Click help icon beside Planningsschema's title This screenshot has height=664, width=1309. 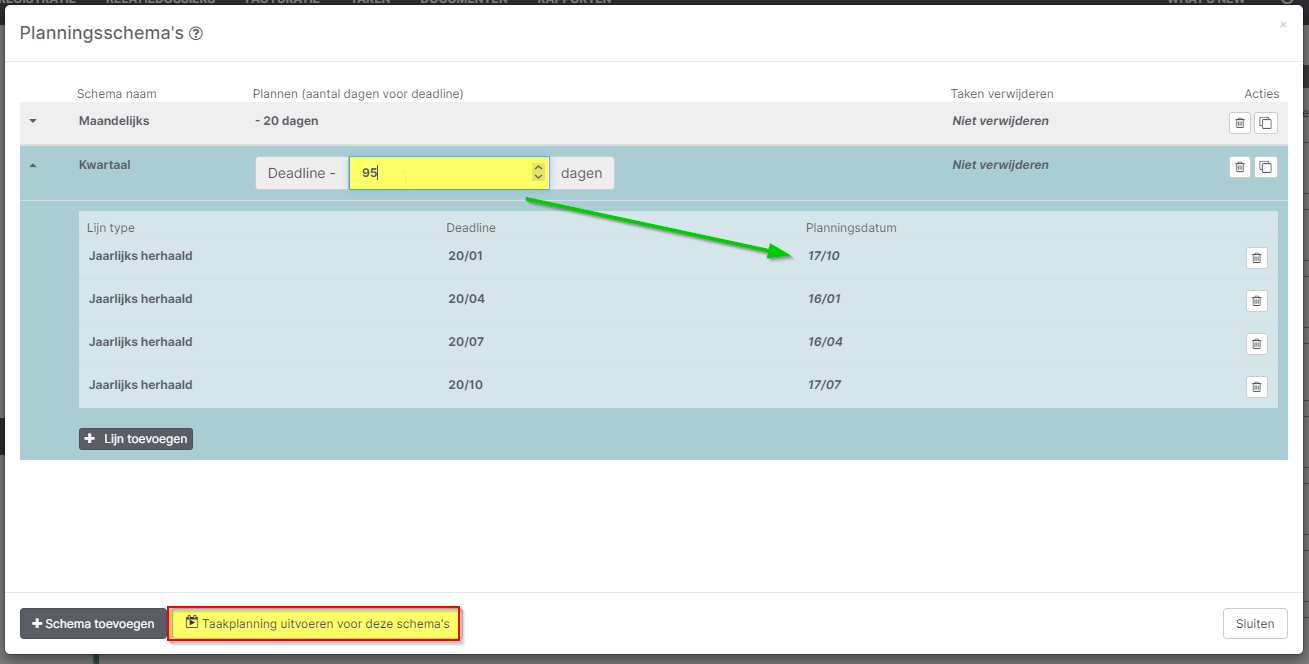(196, 34)
